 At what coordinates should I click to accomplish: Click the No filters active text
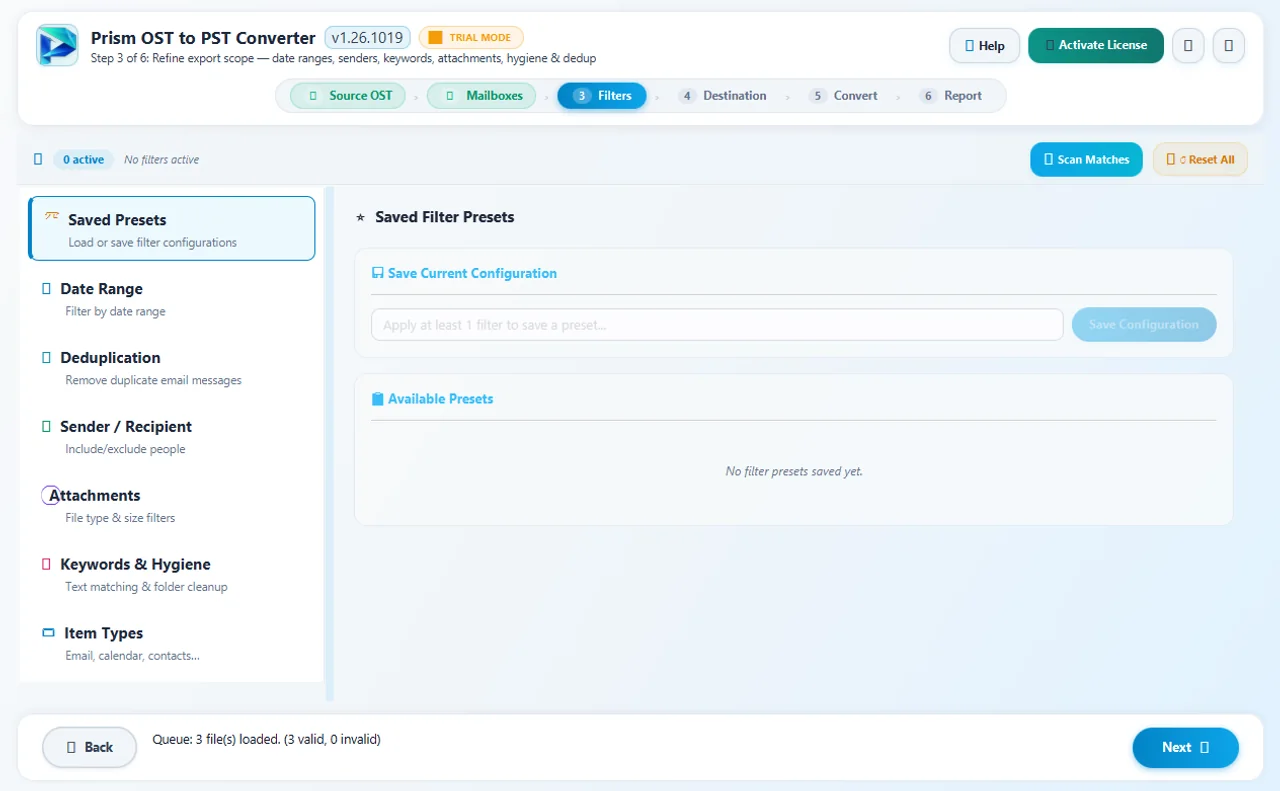tap(161, 160)
